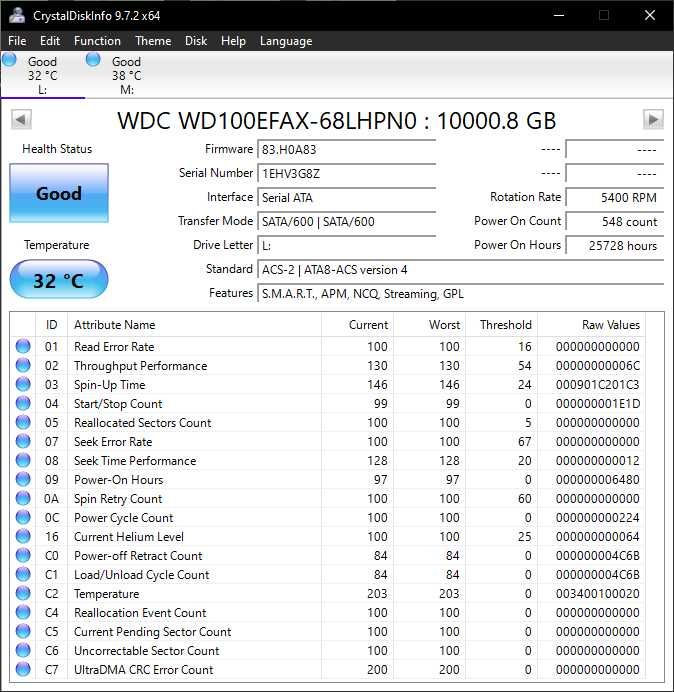Click status orb for Seek Time Performance
Screen dimensions: 674x692
23,460
